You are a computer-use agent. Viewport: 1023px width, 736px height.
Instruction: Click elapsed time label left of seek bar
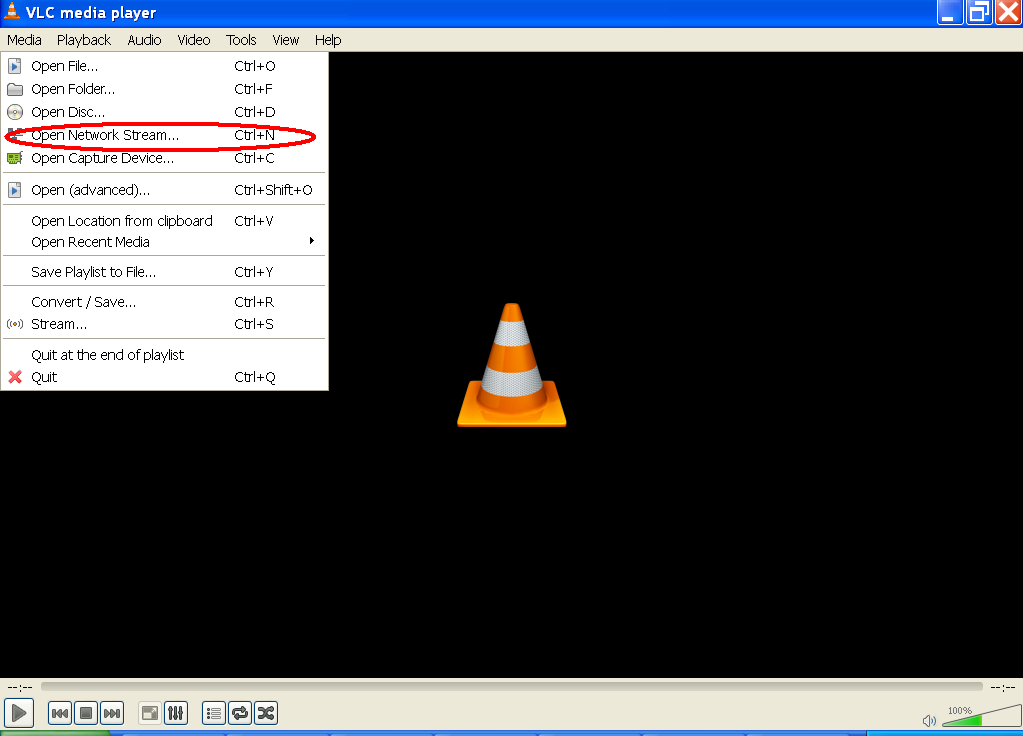pyautogui.click(x=20, y=687)
